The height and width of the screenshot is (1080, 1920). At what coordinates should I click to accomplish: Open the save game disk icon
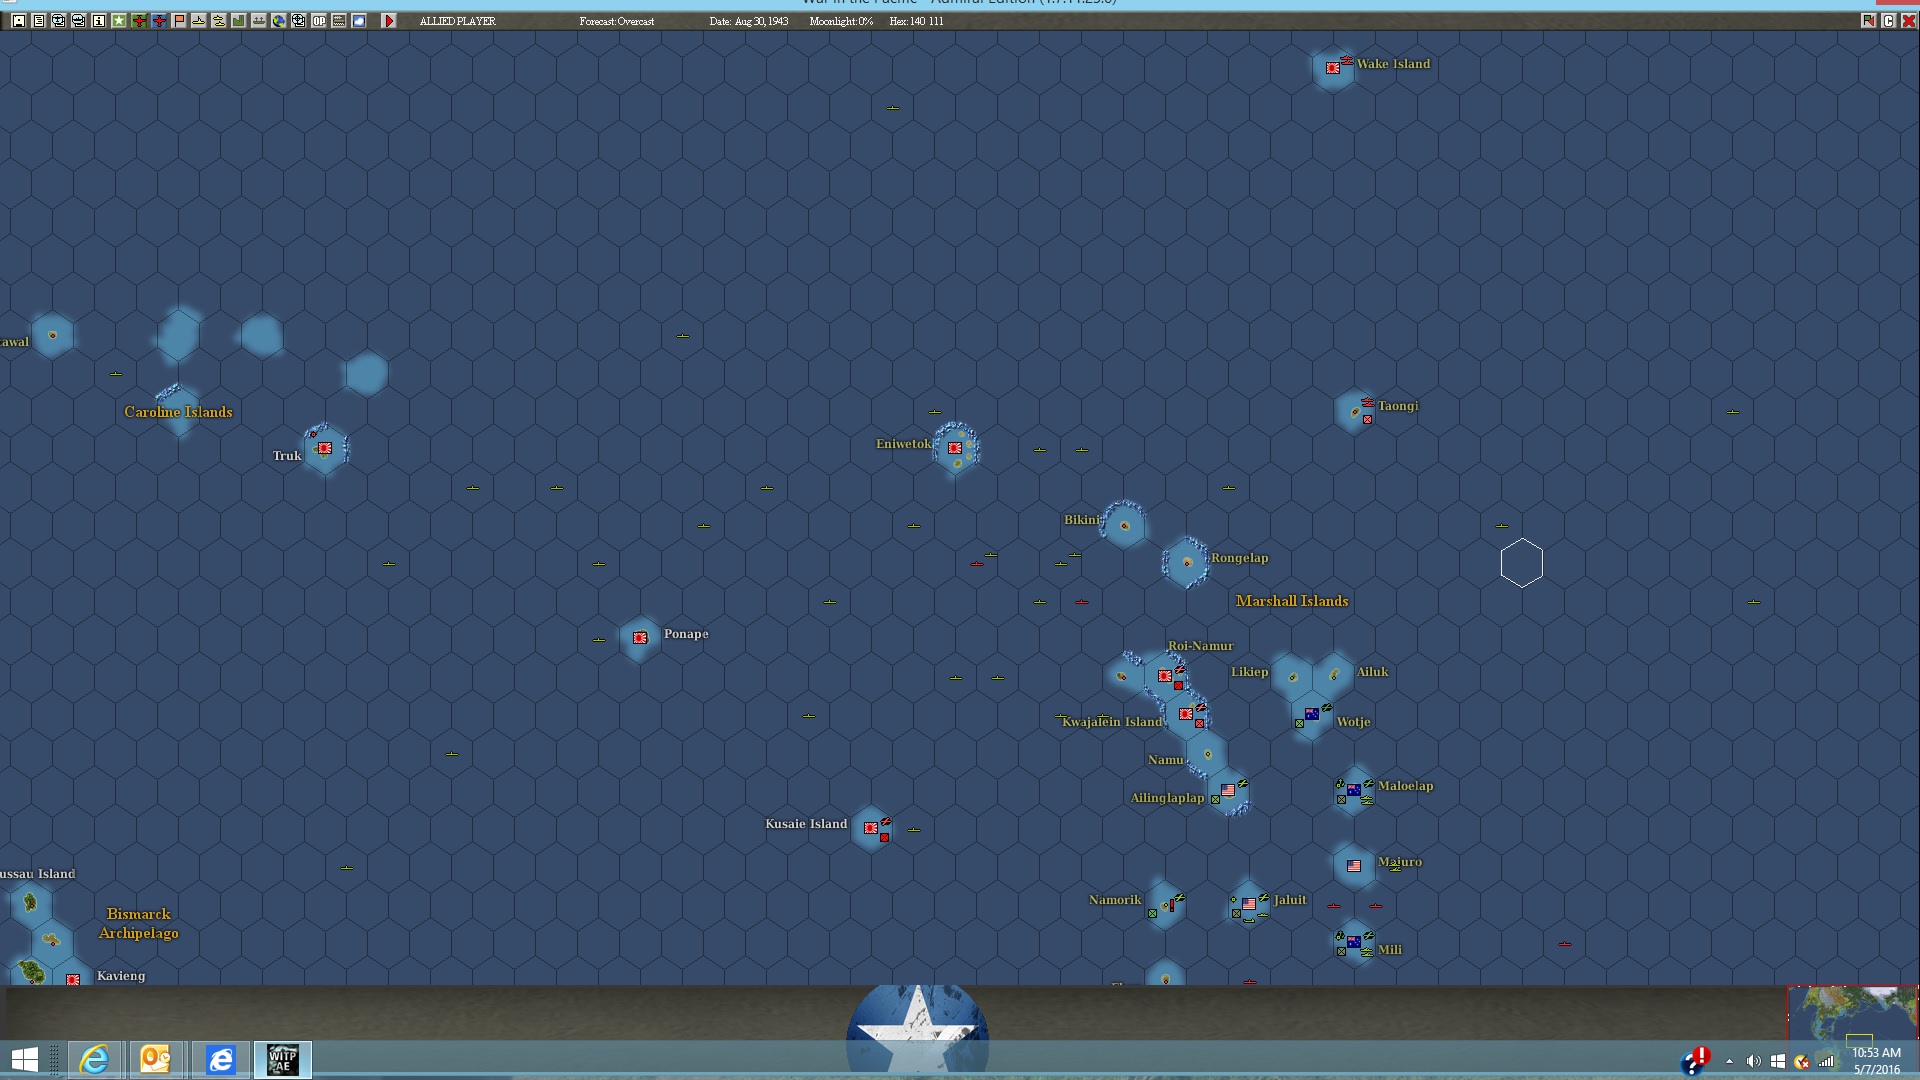pyautogui.click(x=19, y=21)
